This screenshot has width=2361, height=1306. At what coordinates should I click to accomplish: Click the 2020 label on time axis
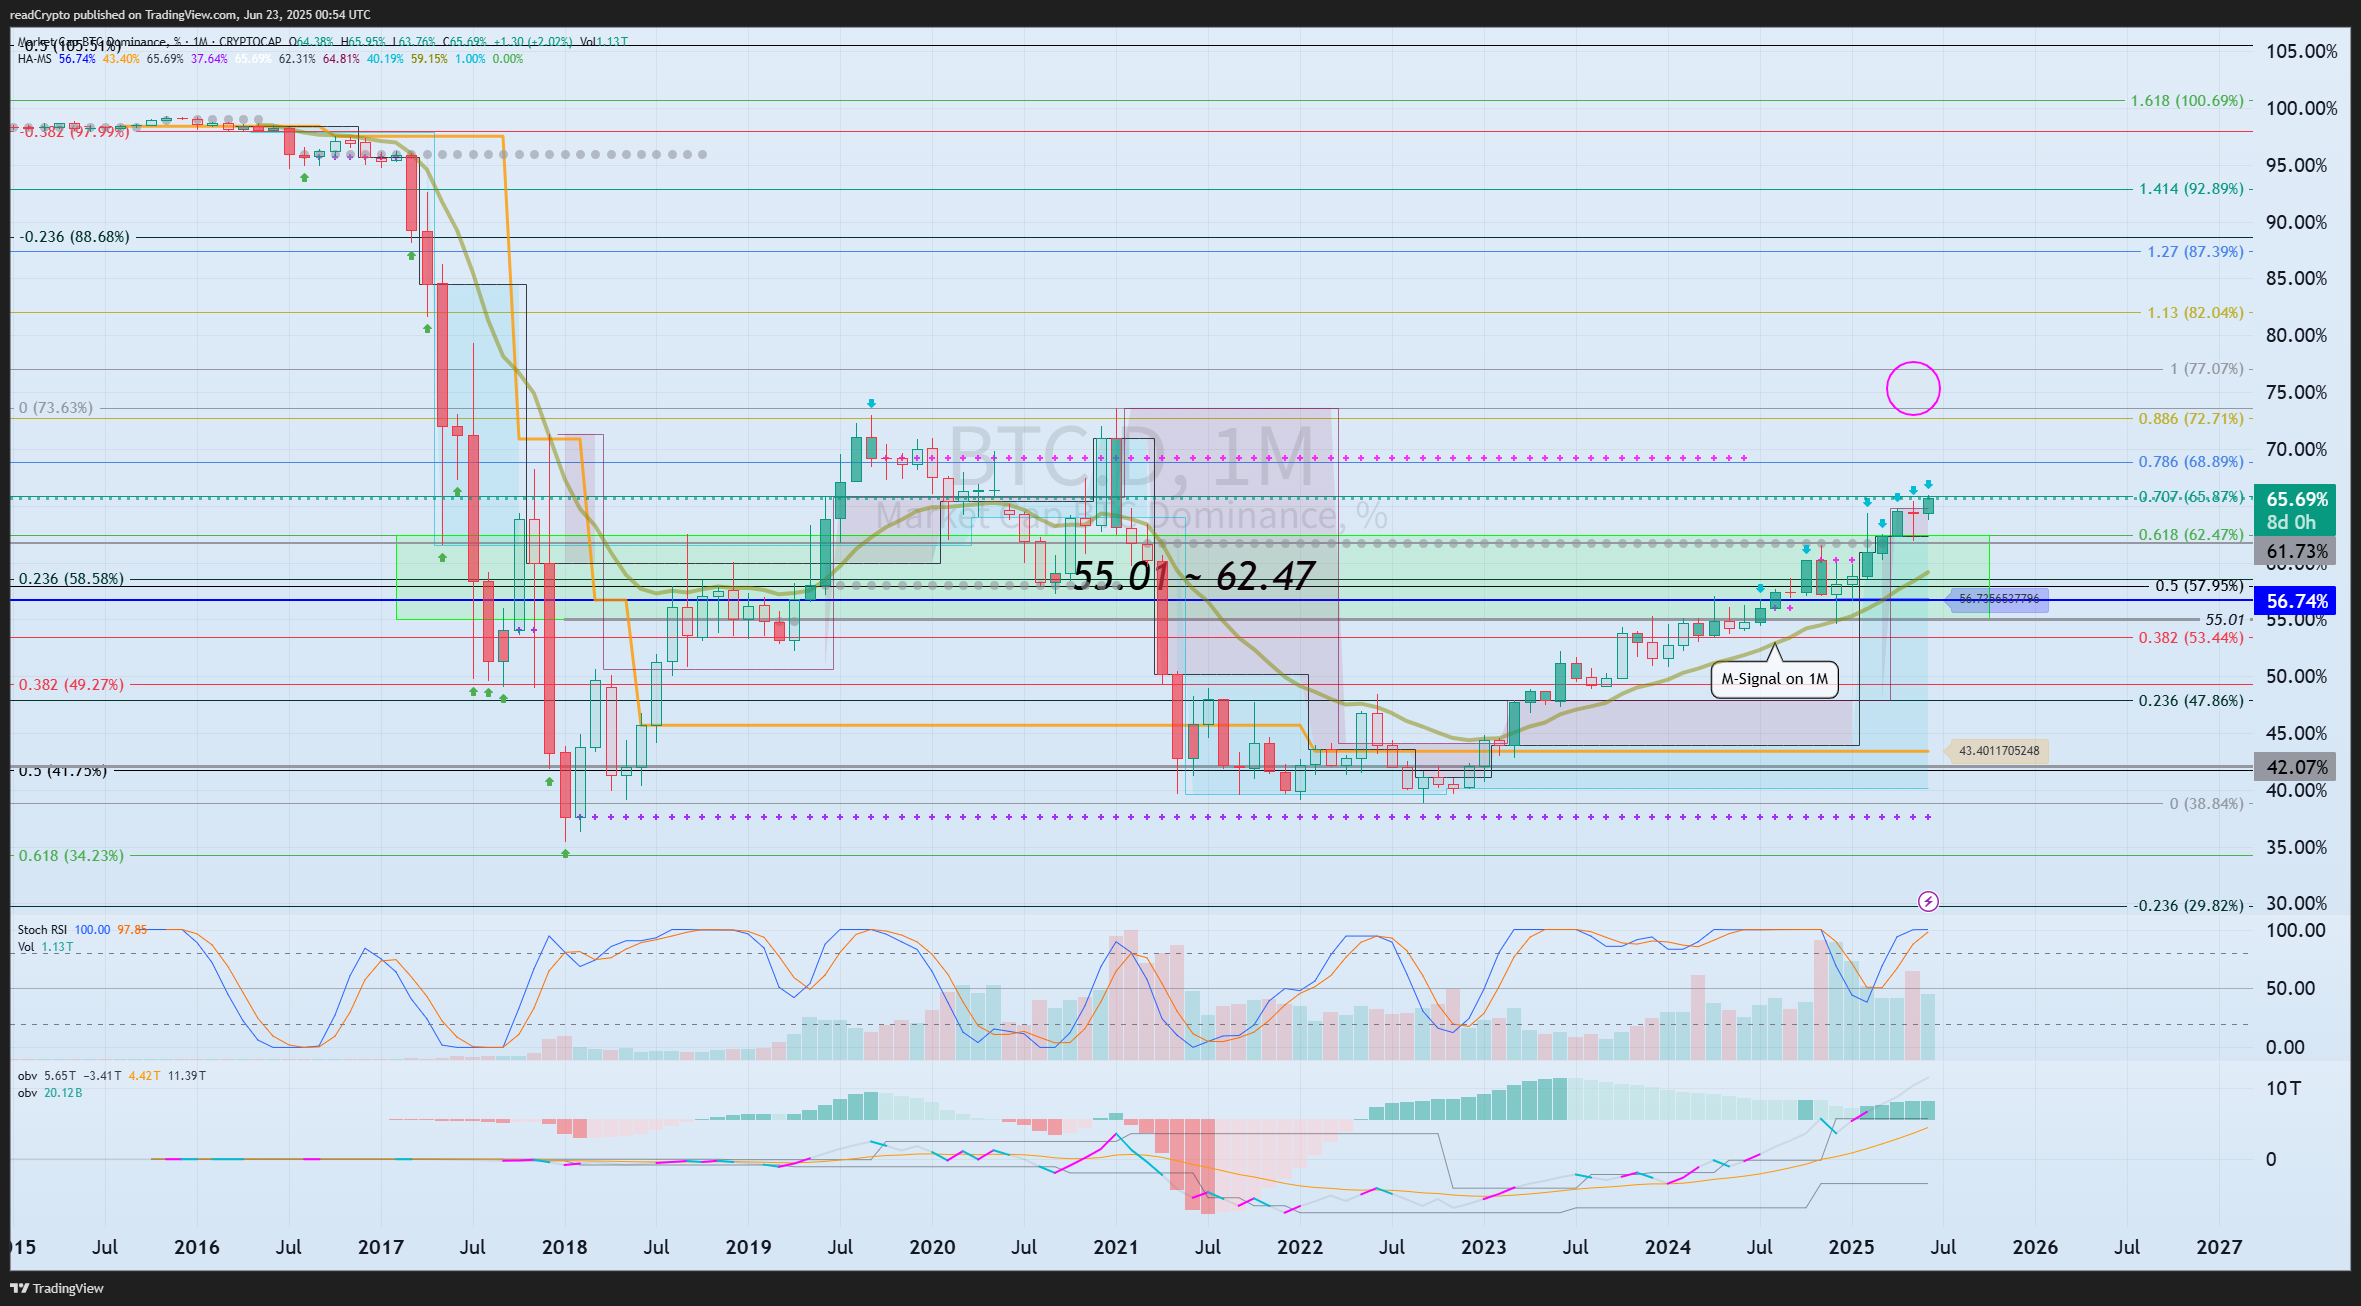932,1247
